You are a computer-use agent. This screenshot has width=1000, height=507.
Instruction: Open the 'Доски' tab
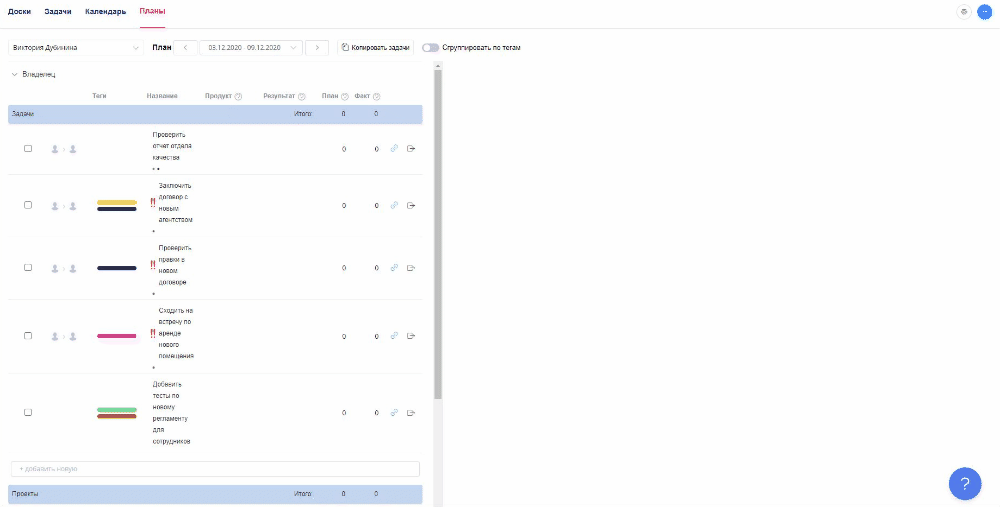pyautogui.click(x=19, y=11)
